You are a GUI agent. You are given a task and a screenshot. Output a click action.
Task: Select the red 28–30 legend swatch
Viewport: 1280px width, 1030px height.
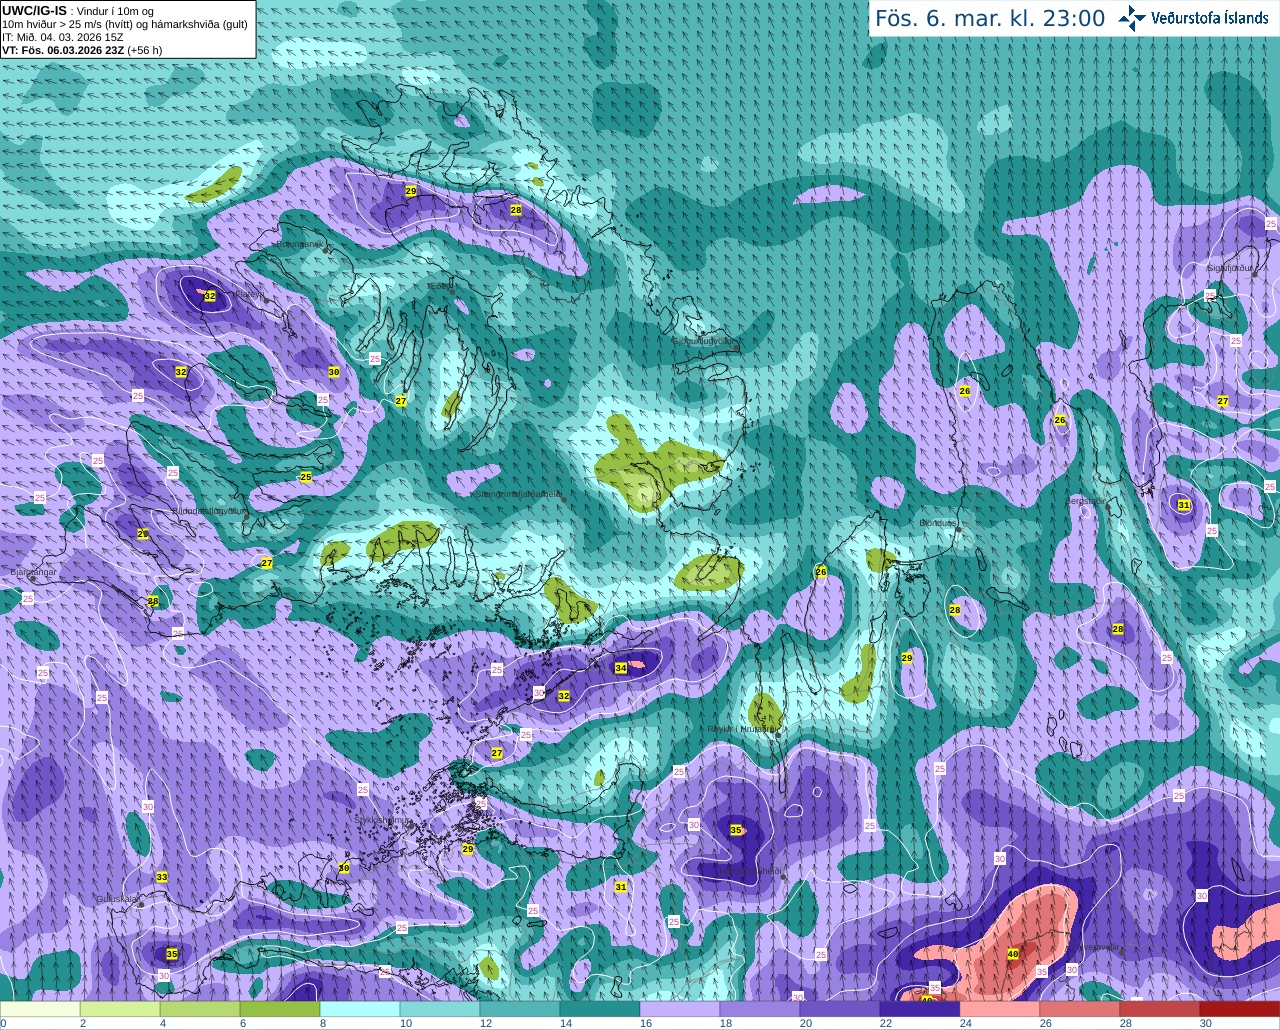click(1160, 1009)
